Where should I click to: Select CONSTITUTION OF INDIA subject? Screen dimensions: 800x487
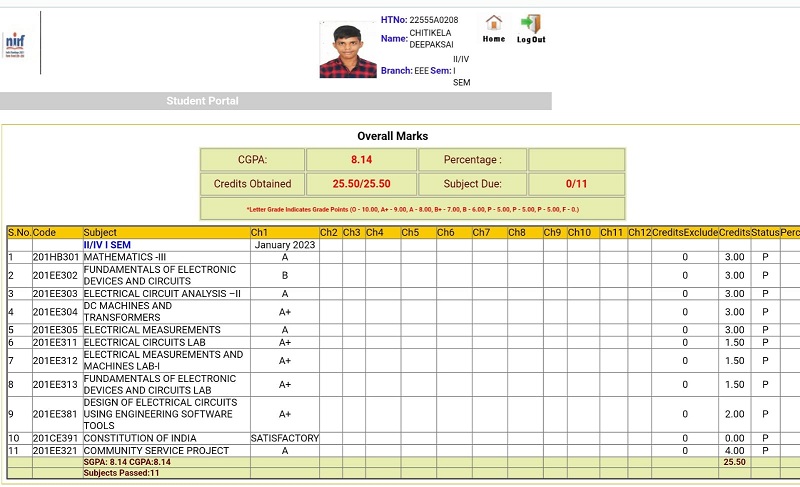click(140, 438)
